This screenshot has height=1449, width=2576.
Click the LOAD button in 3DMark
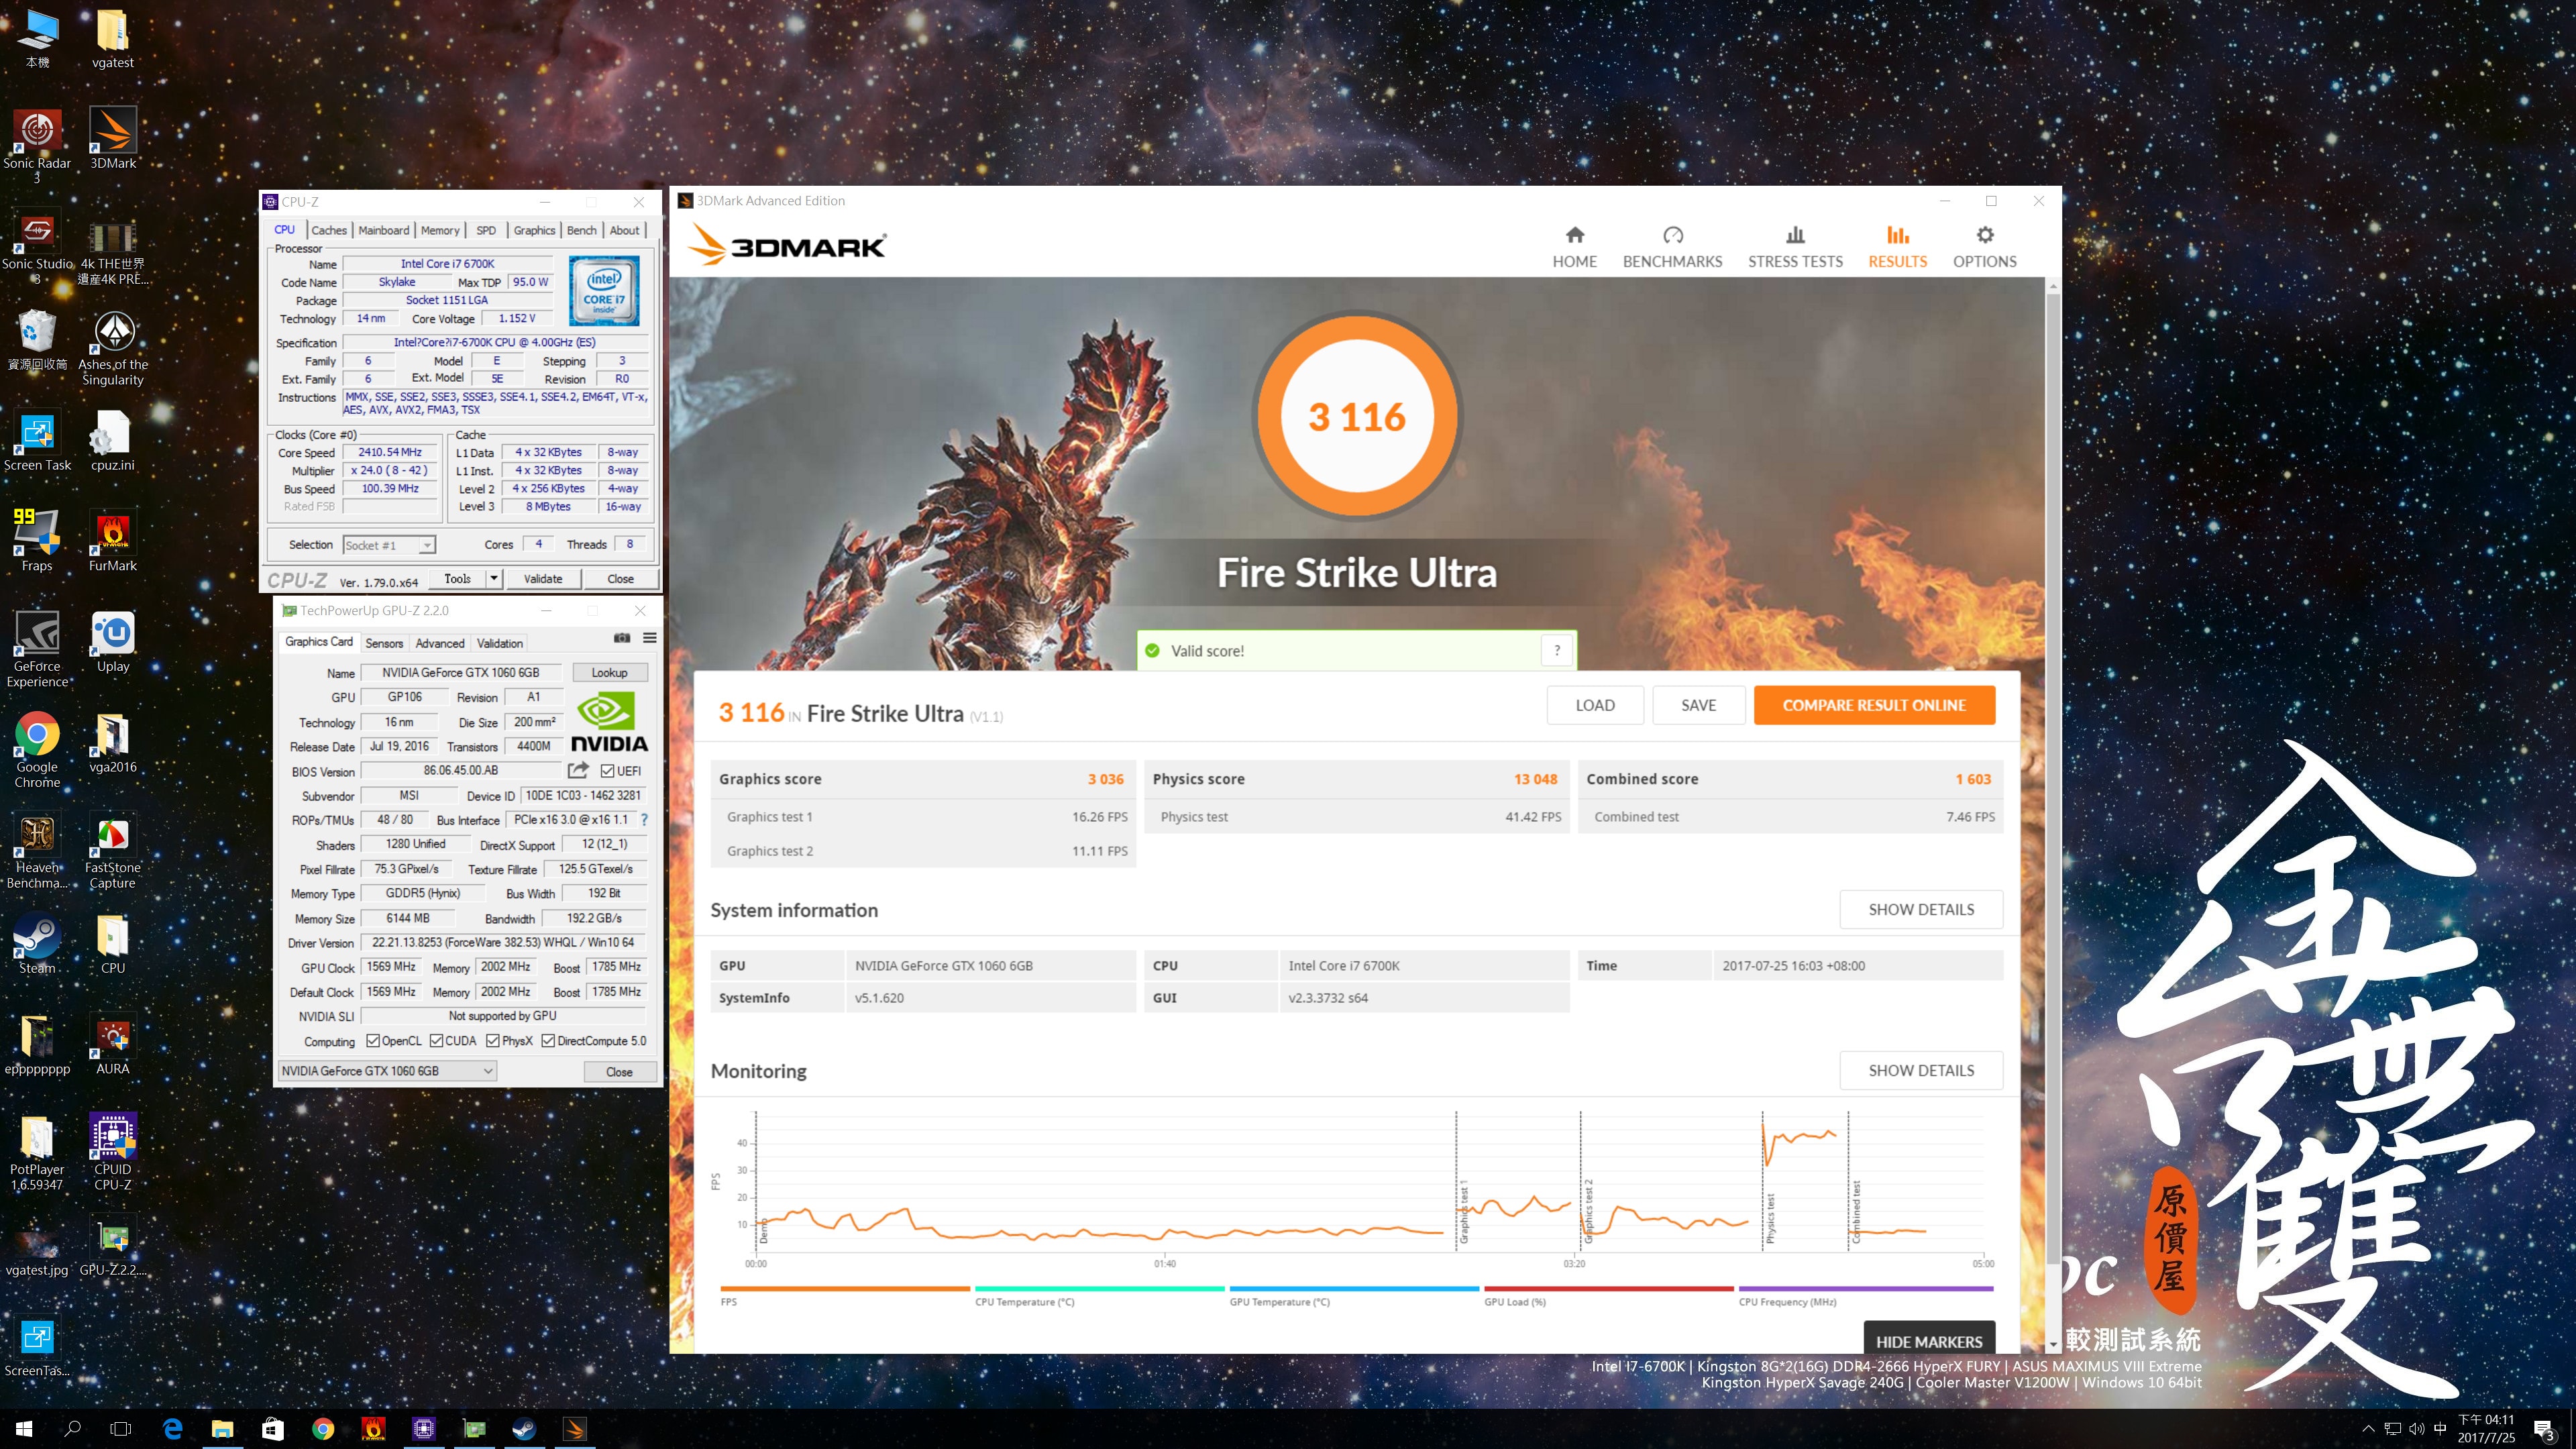pyautogui.click(x=1595, y=705)
